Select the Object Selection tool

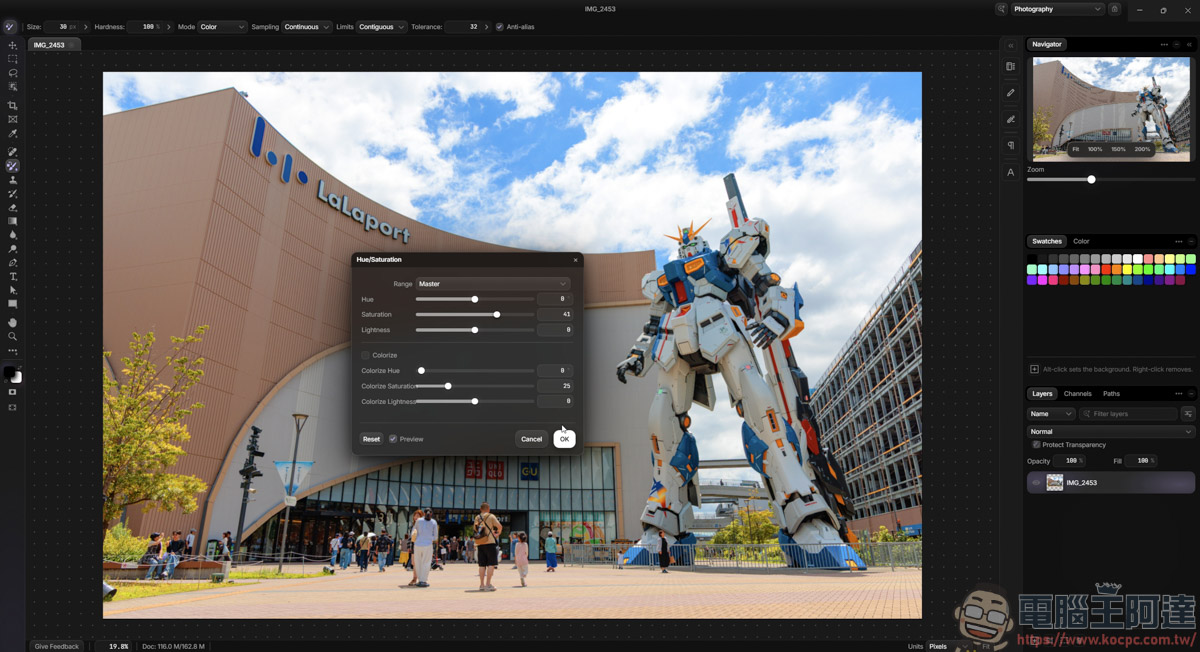point(13,87)
